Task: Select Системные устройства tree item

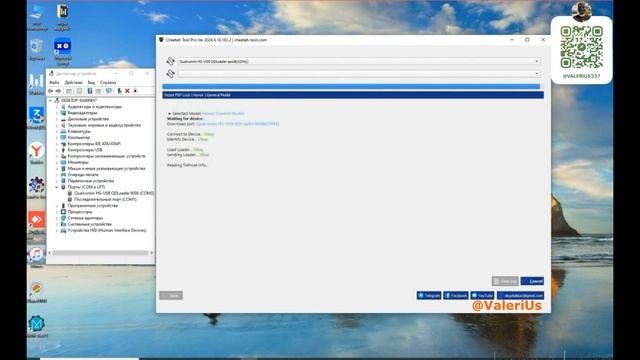Action: (x=89, y=224)
